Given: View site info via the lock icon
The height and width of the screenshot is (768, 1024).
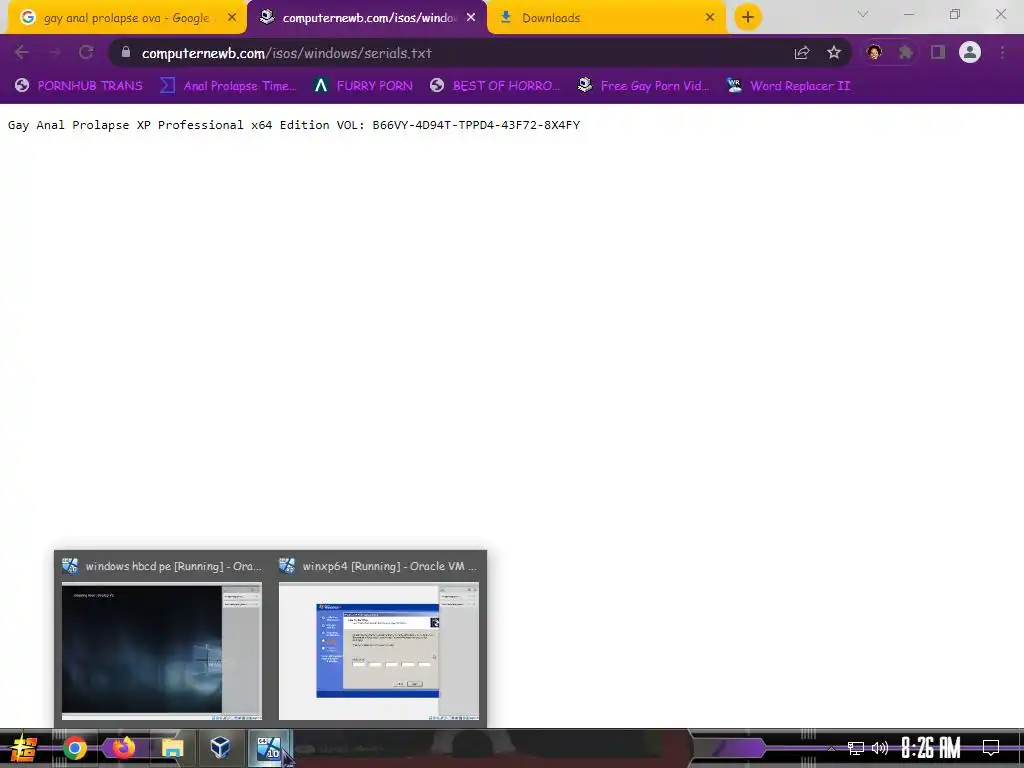Looking at the screenshot, I should coord(126,52).
